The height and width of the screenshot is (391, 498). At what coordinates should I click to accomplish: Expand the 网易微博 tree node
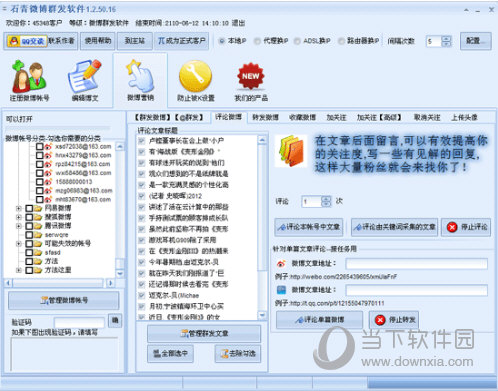tap(19, 208)
